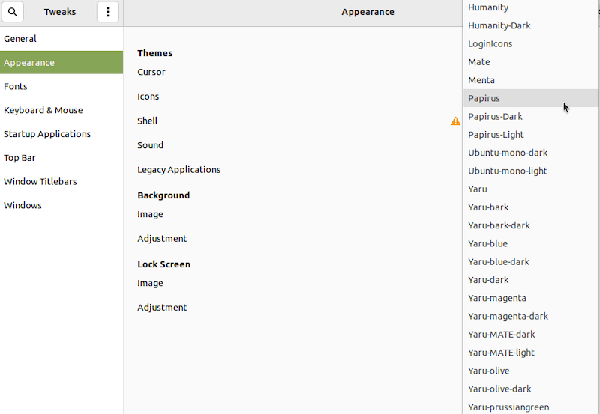Click the Background section heading
Image resolution: width=600 pixels, height=414 pixels.
pos(163,195)
